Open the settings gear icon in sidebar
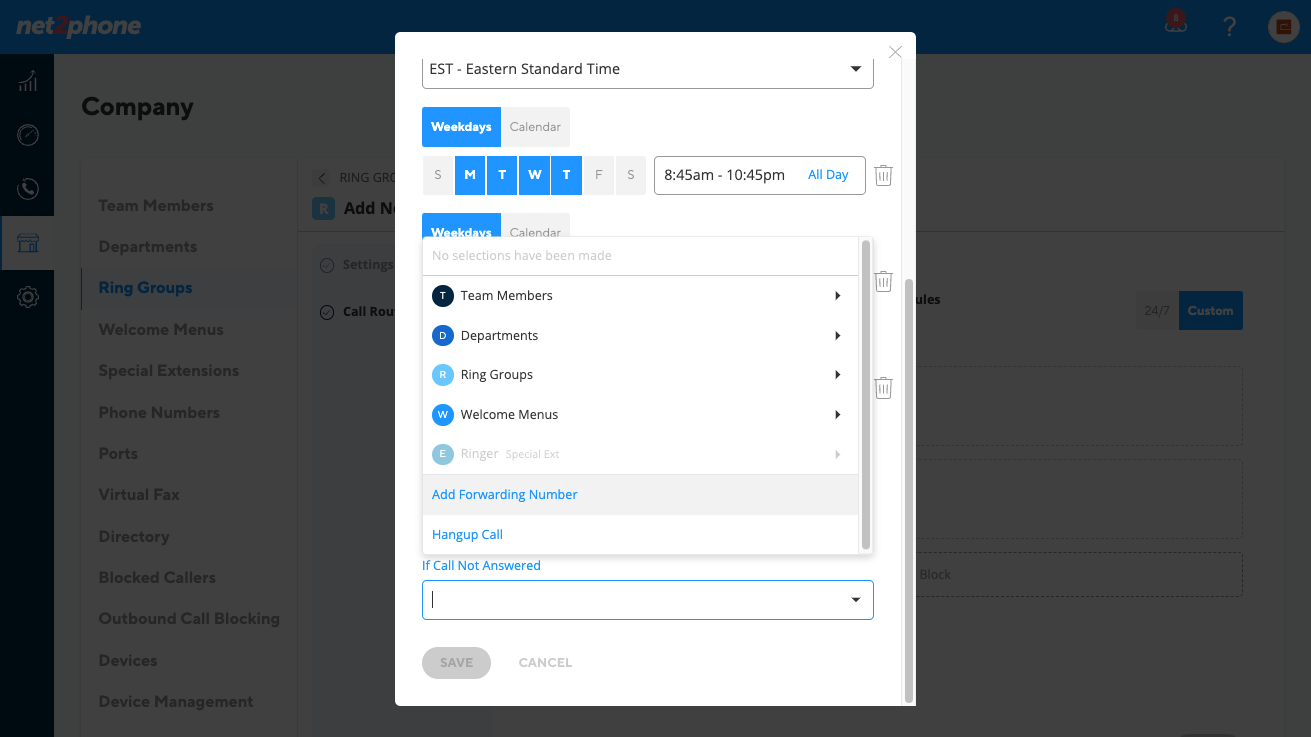1311x737 pixels. (x=27, y=297)
